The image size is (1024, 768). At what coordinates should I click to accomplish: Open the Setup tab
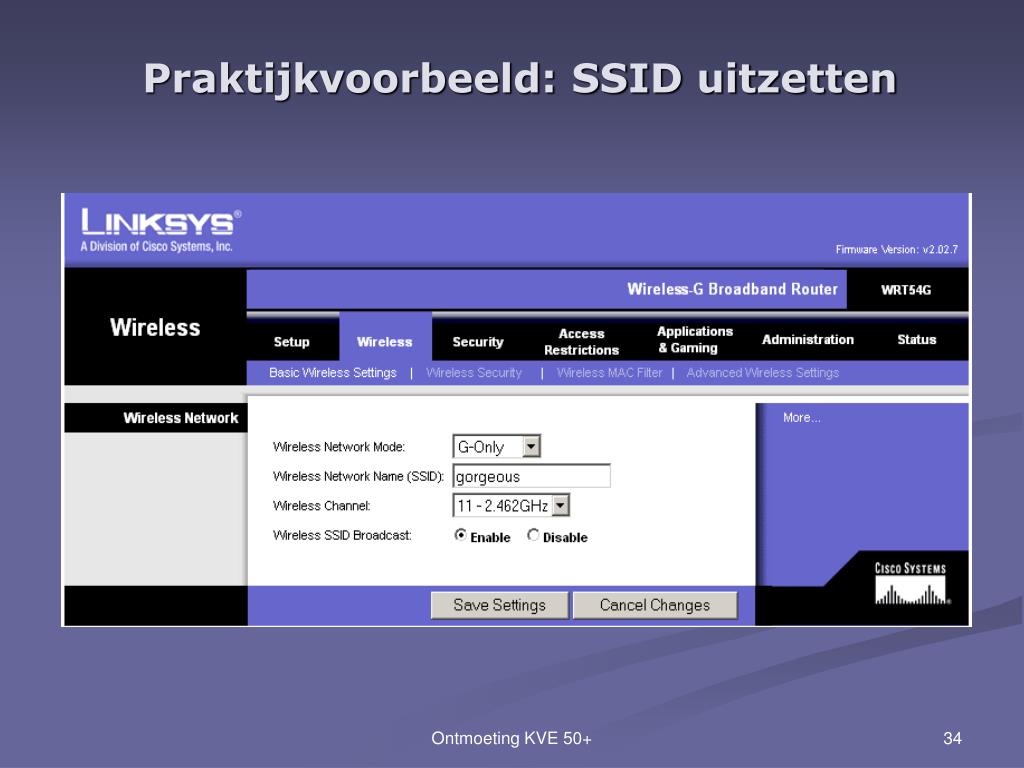click(291, 342)
